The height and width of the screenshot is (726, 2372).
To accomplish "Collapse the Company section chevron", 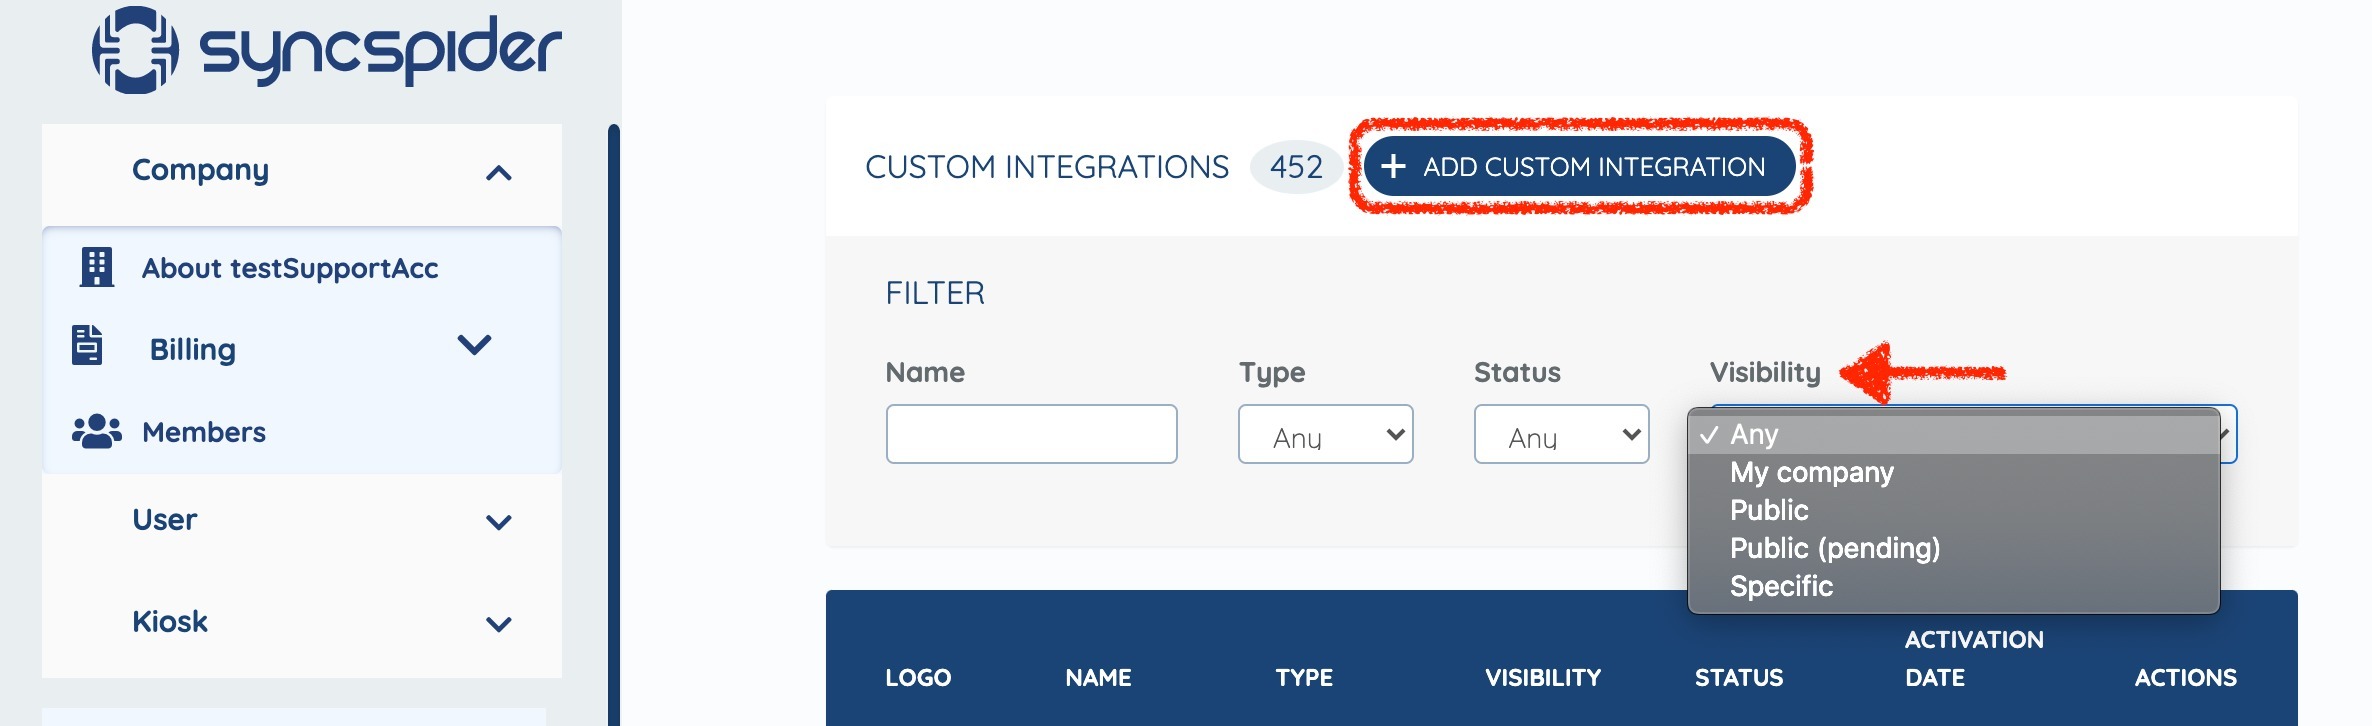I will (x=498, y=173).
